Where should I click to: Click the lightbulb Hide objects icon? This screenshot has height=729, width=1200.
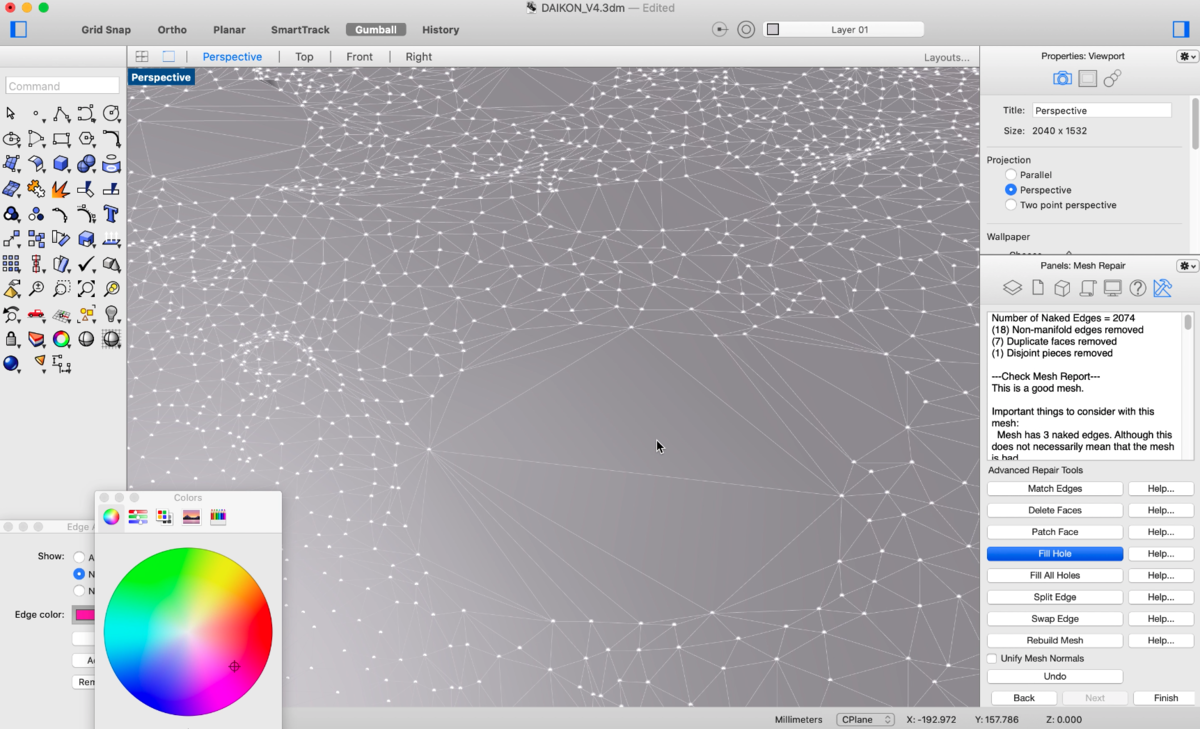pos(111,314)
